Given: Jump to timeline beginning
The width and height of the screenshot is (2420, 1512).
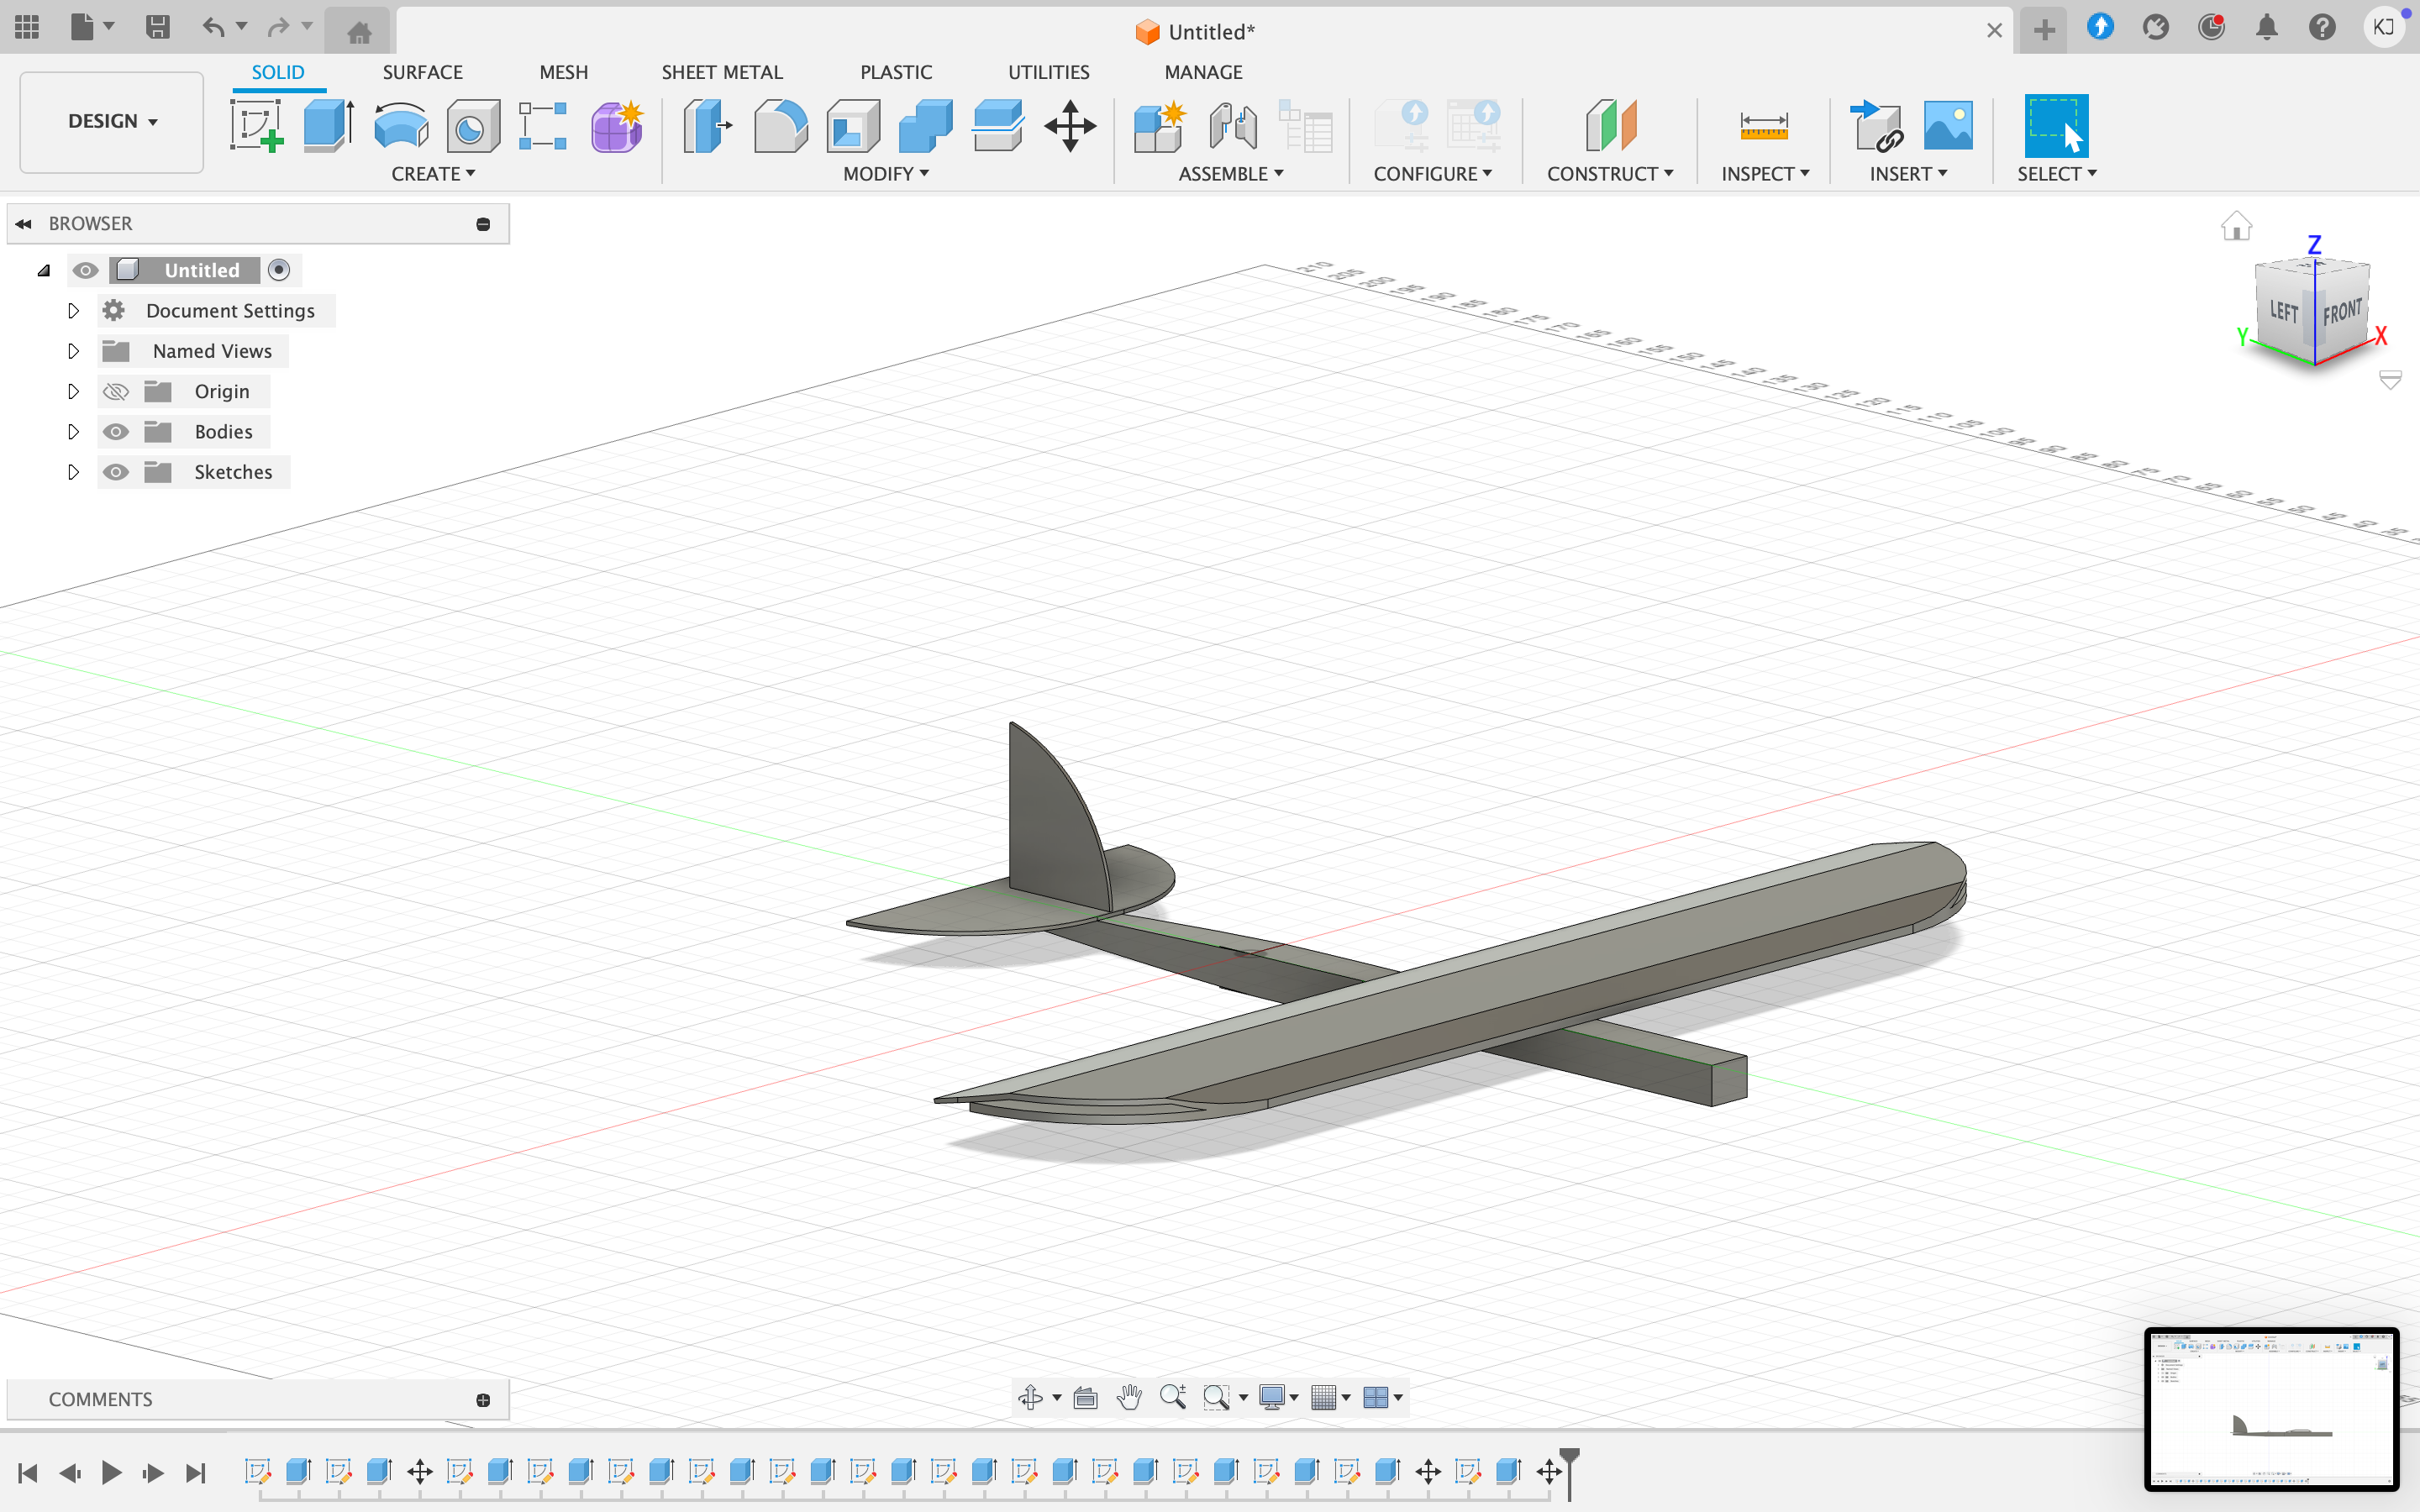Looking at the screenshot, I should pos(28,1472).
